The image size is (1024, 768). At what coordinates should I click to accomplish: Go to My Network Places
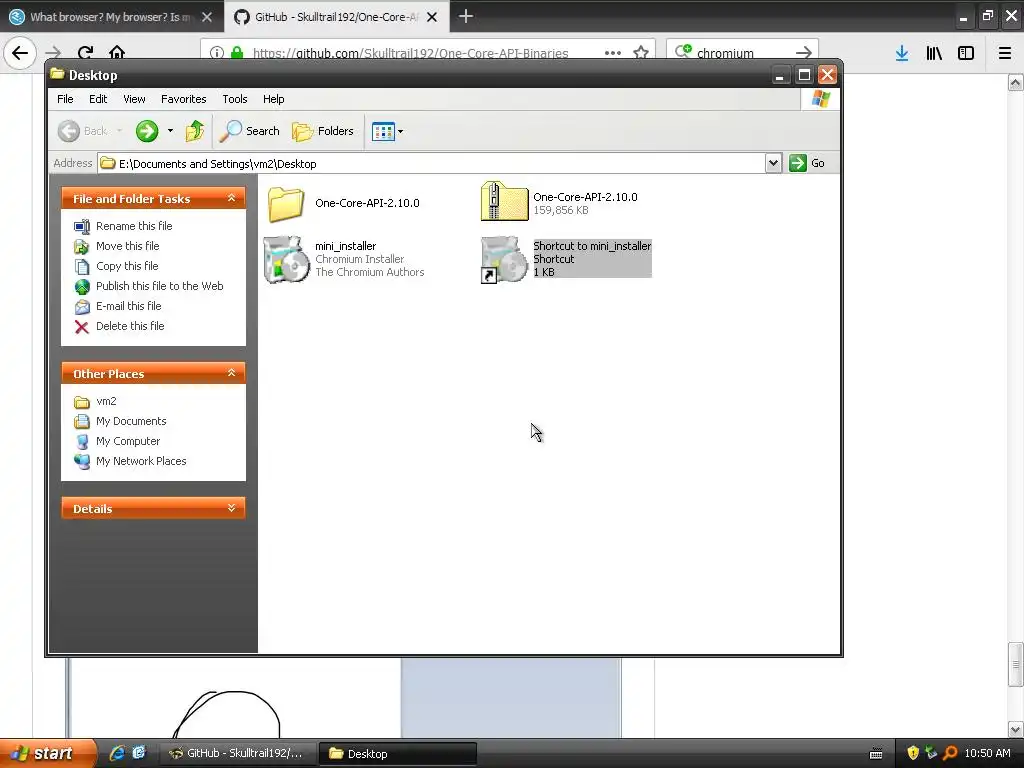[141, 461]
